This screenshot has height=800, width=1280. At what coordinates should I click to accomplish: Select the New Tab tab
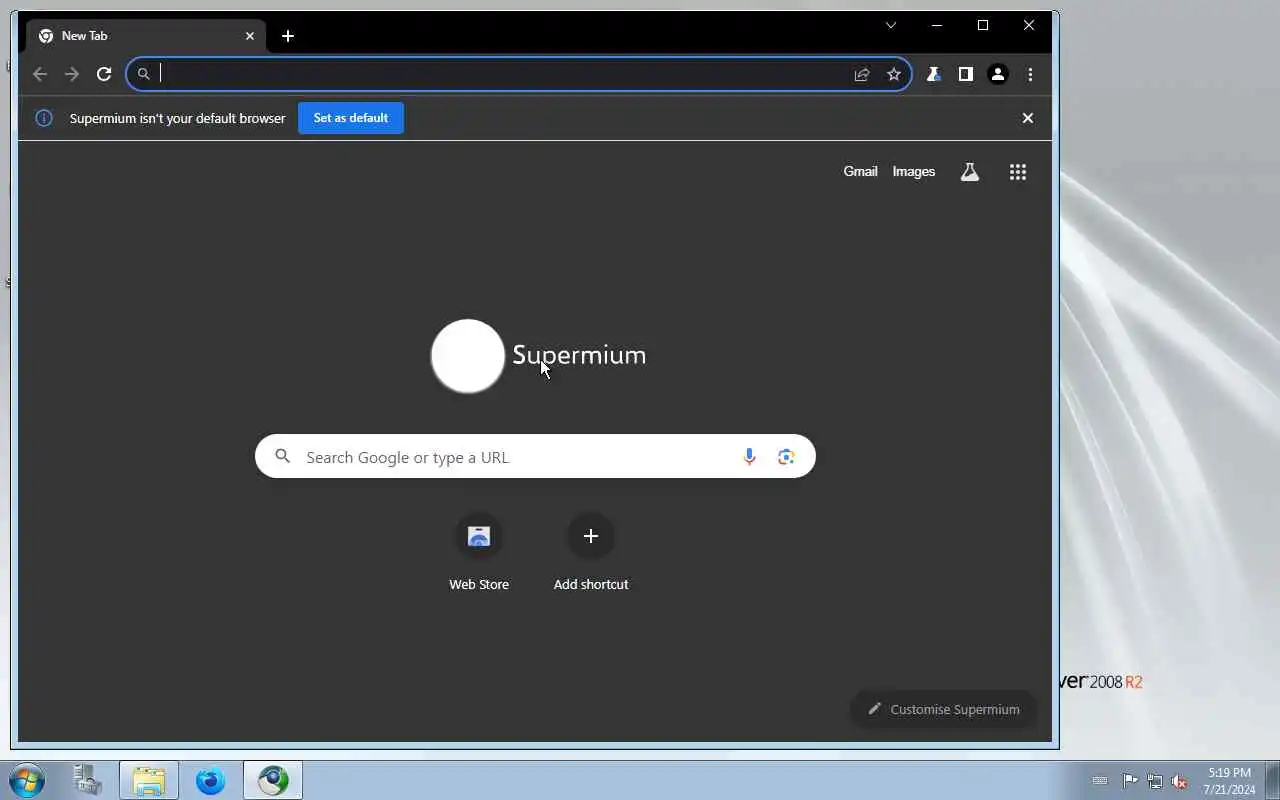coord(146,36)
